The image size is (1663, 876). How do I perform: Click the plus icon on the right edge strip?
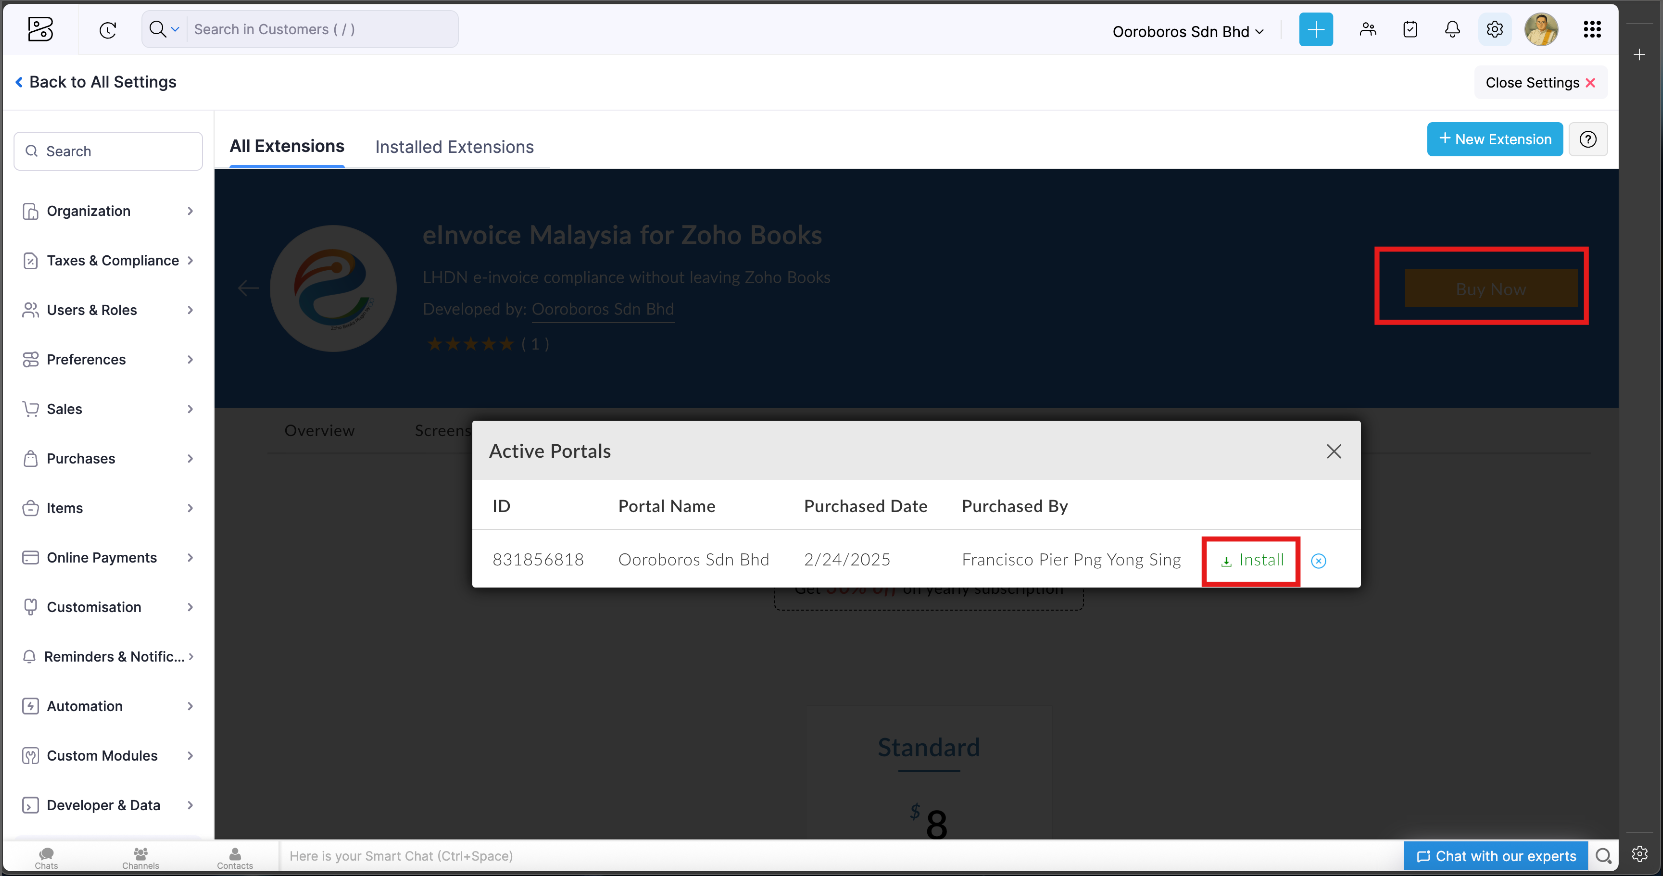(1640, 55)
